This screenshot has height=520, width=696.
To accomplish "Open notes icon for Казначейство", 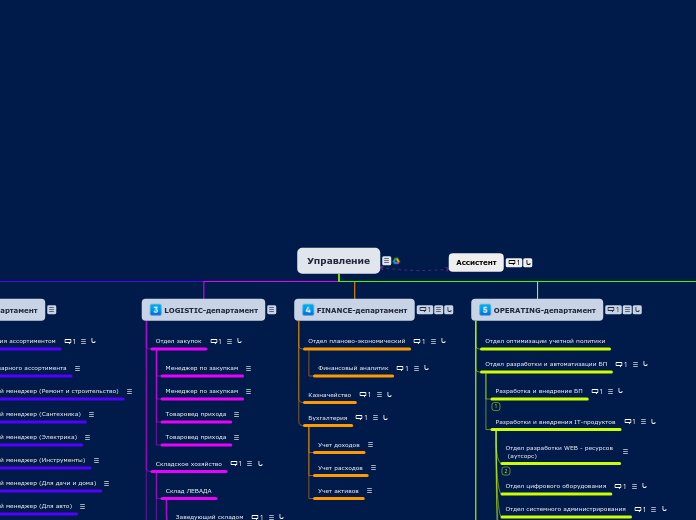I will (379, 394).
